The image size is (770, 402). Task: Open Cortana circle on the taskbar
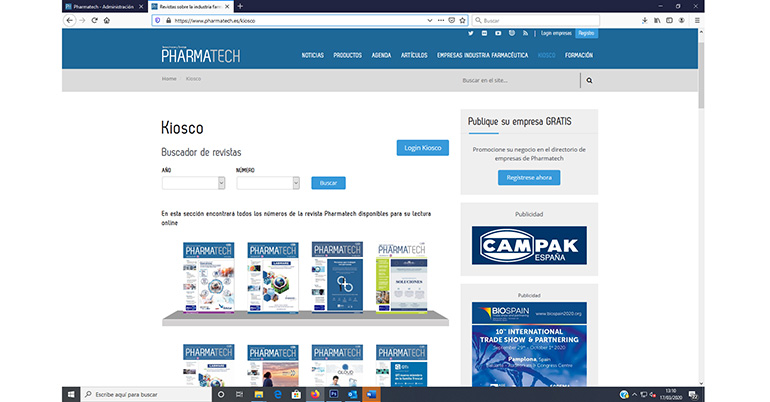(x=221, y=394)
